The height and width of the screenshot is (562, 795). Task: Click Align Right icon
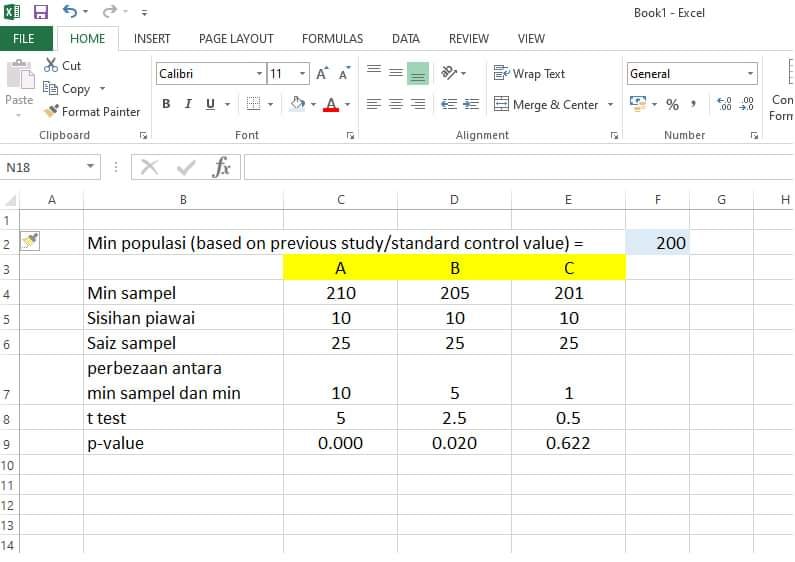(418, 104)
